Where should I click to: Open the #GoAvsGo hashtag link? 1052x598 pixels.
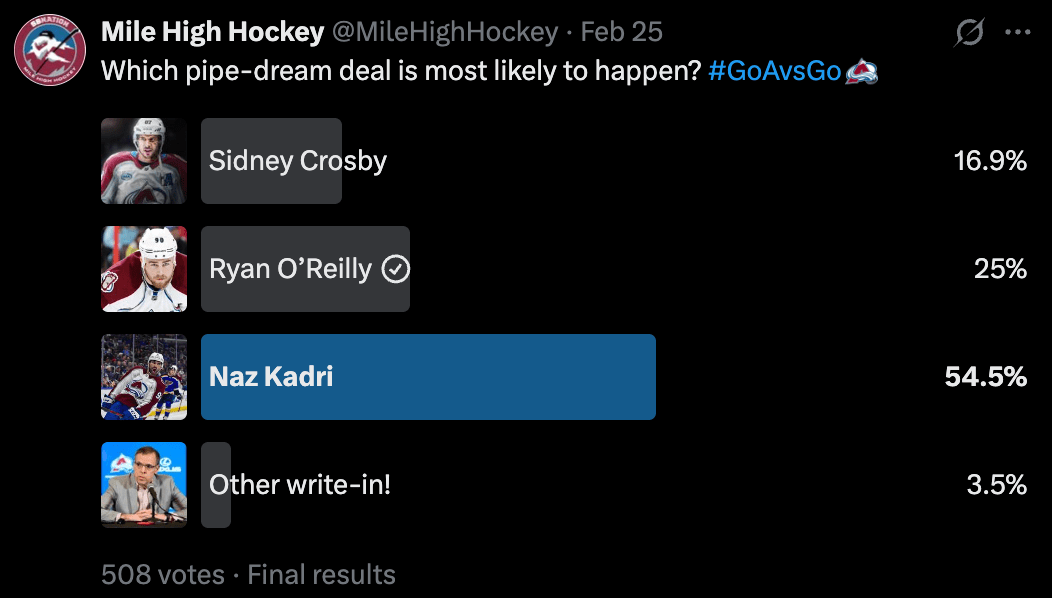[x=774, y=72]
